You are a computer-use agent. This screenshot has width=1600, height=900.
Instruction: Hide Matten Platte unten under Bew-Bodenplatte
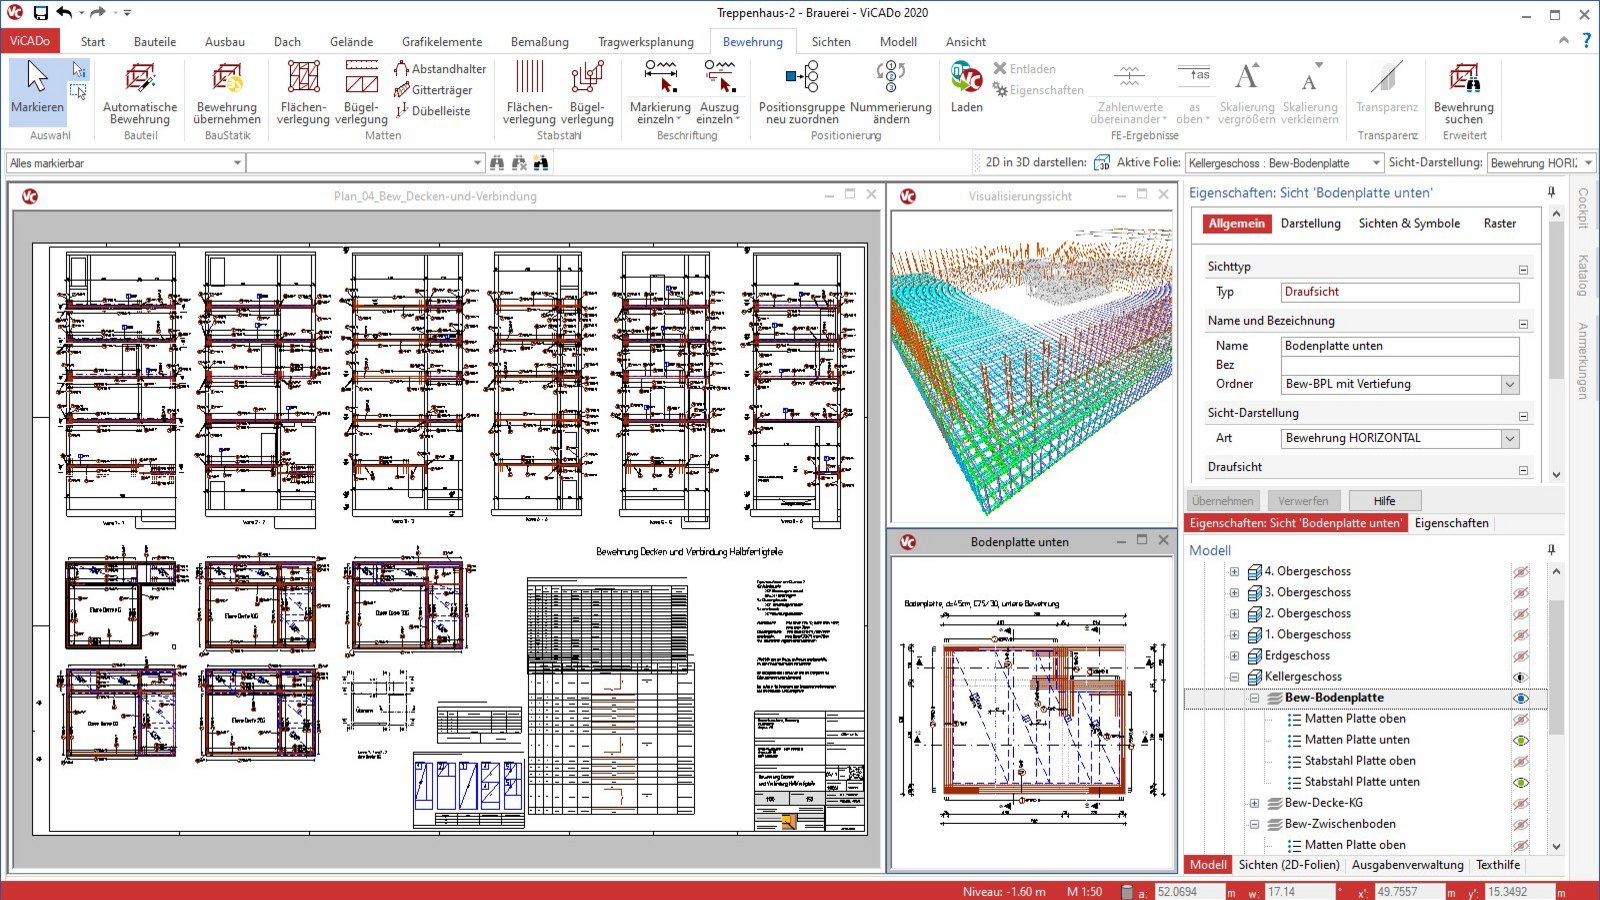(x=1521, y=740)
